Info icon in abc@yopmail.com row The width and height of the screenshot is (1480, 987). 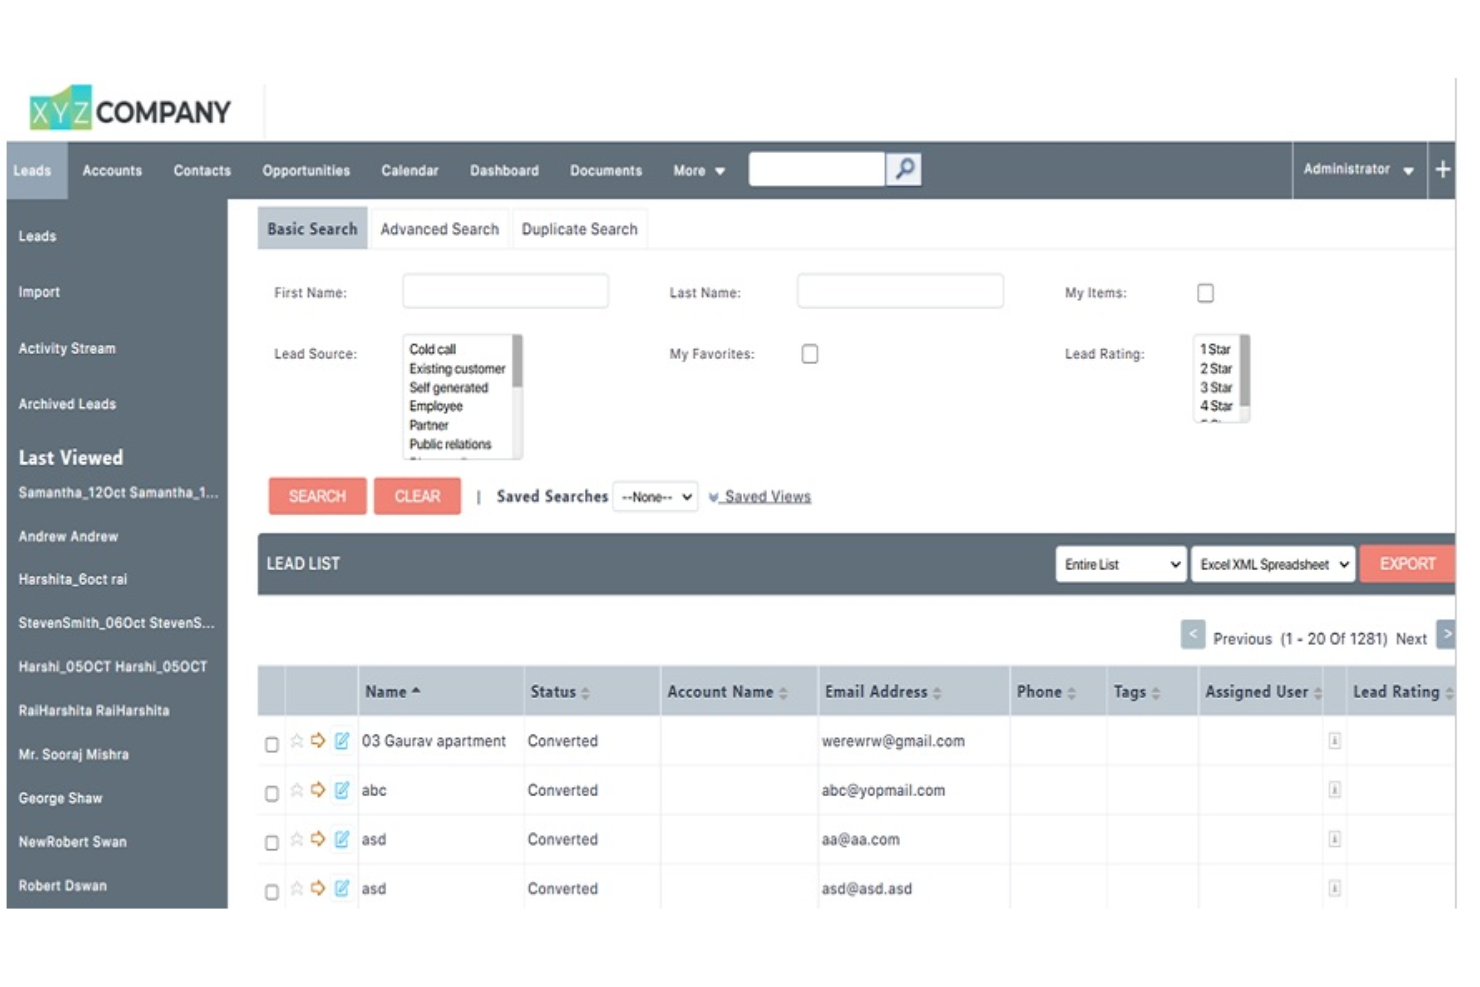[1334, 790]
